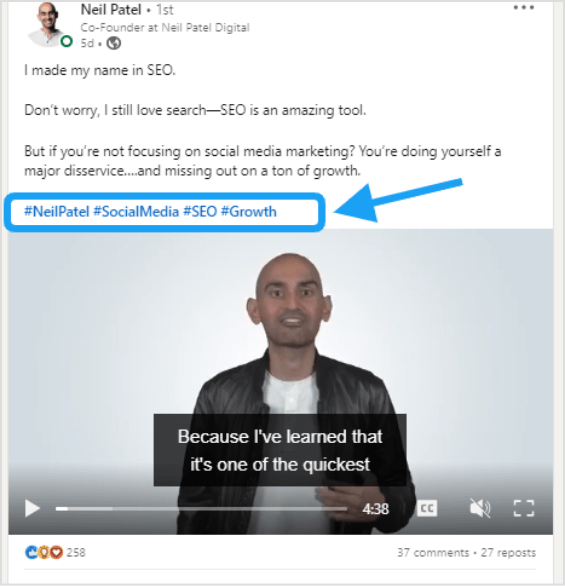Click the like reaction icon
Viewport: 565px width, 586px height.
(x=31, y=552)
